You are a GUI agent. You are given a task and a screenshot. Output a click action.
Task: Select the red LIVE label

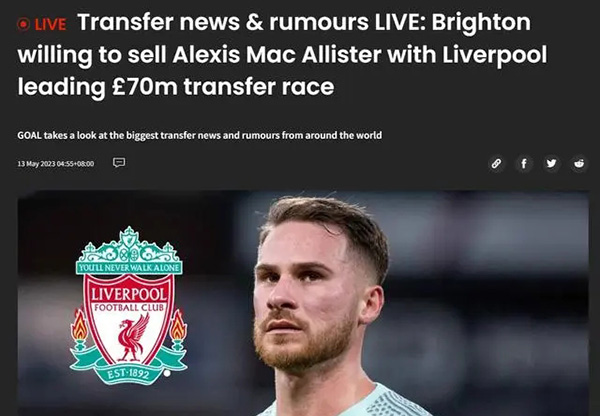coord(51,24)
